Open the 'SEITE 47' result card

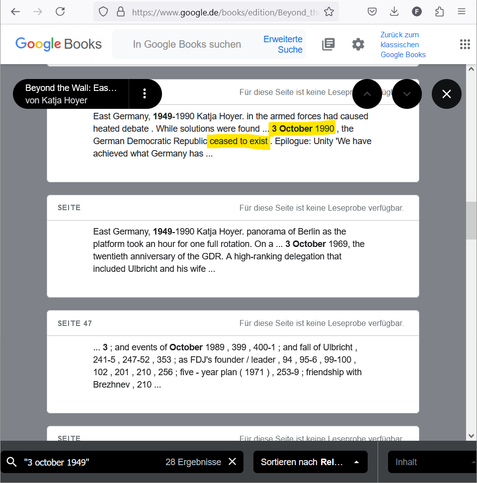(233, 362)
